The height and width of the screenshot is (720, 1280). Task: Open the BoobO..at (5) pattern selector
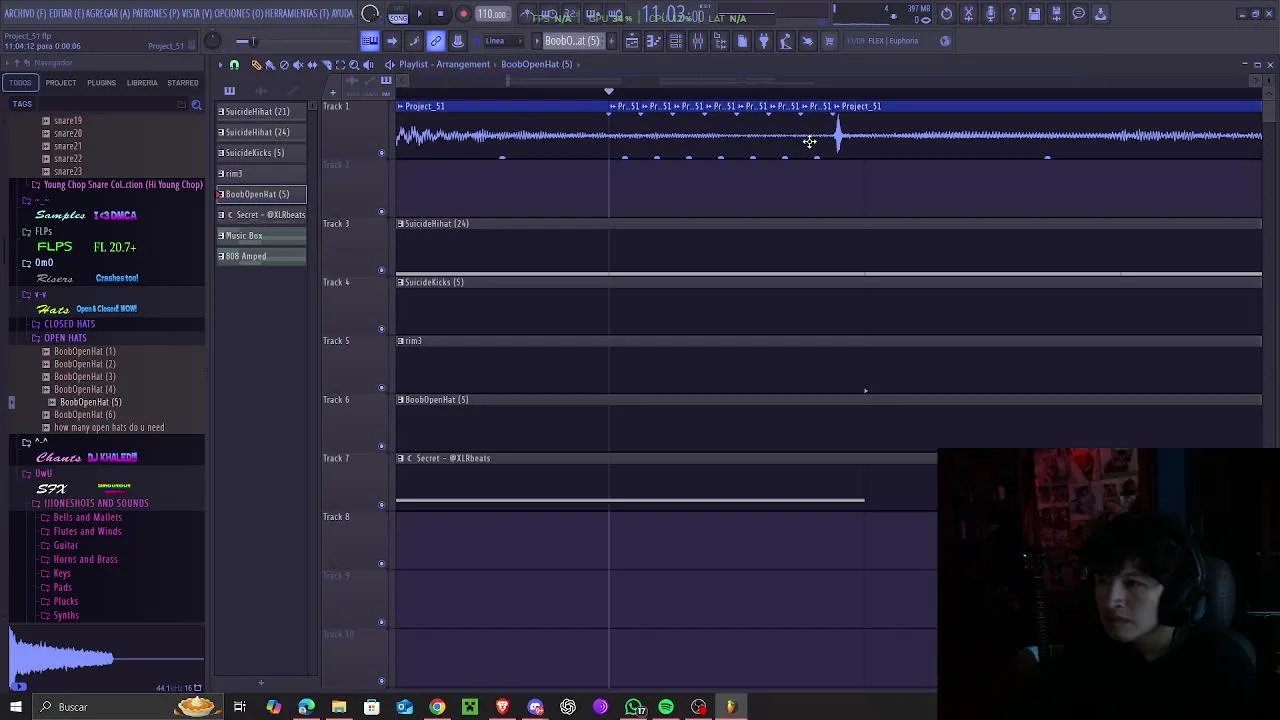coord(572,41)
